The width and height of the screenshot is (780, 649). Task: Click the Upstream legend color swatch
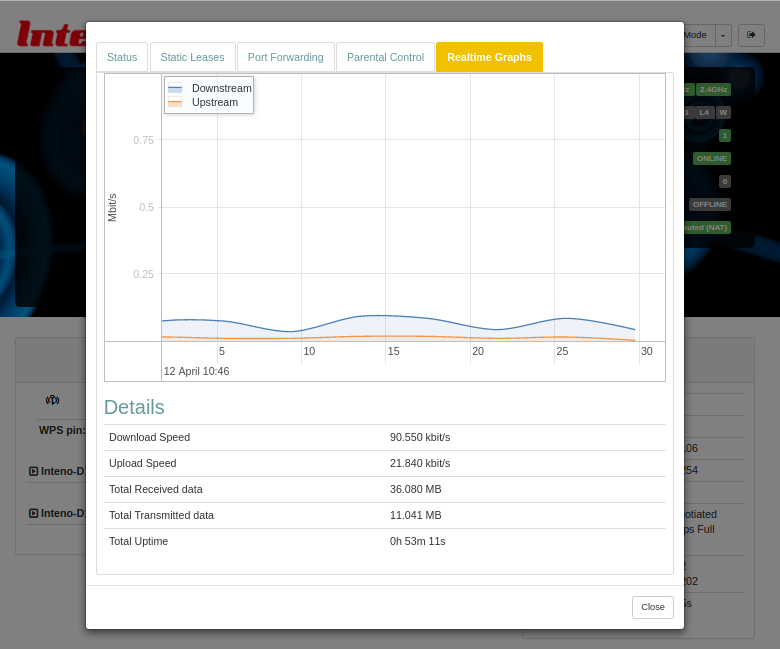(175, 102)
